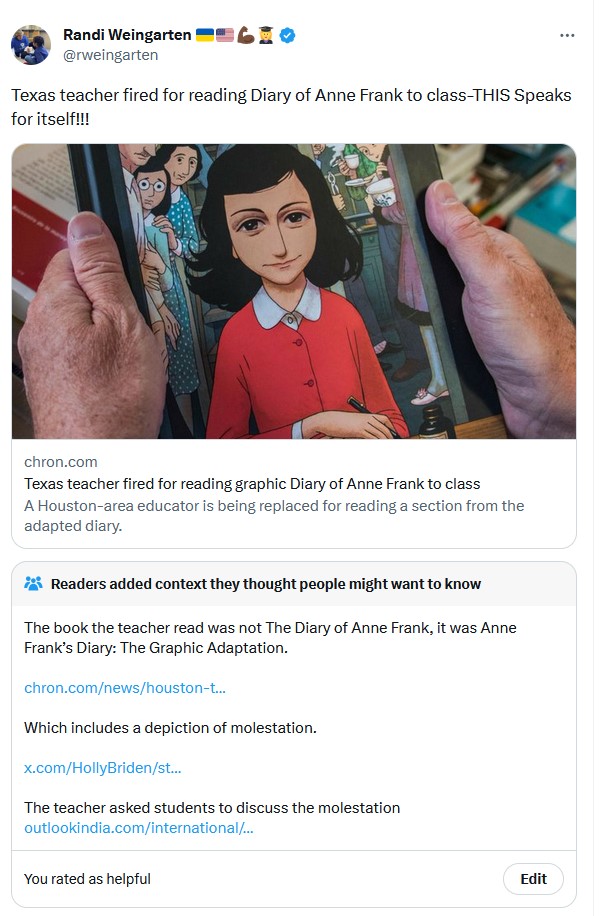Click the 'You rated as helpful' text
605x916 pixels.
click(x=87, y=879)
